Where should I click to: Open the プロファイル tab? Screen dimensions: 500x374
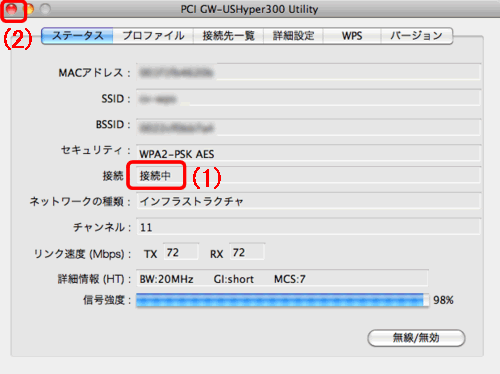click(153, 36)
